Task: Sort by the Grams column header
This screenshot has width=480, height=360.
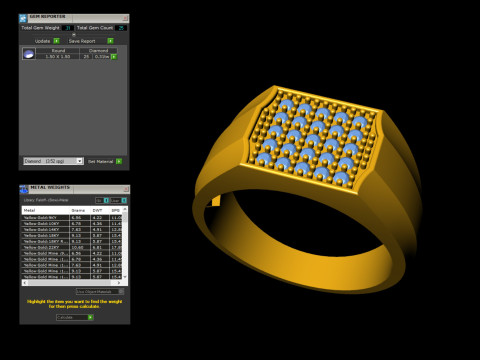Action: [80, 210]
